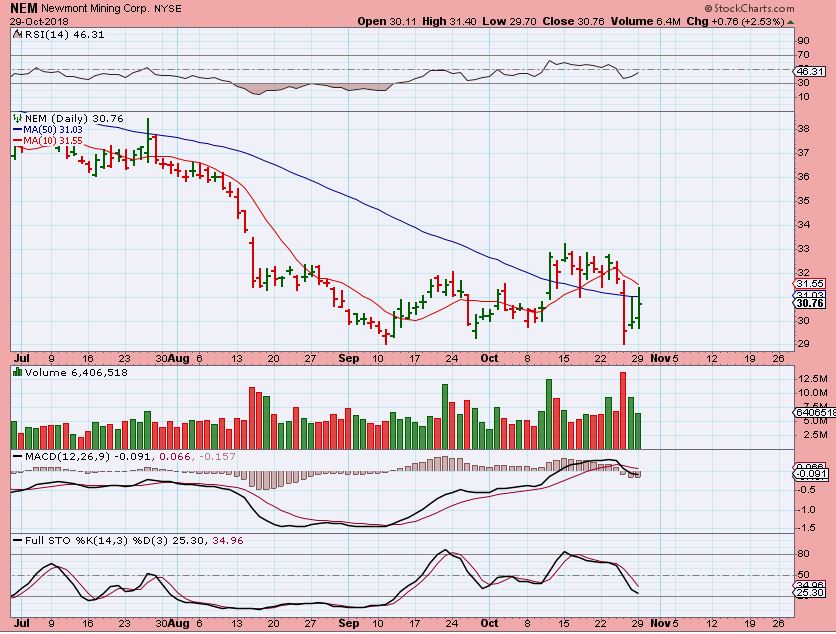Click the bold NEM ticker symbol in header
The image size is (836, 634).
23,9
